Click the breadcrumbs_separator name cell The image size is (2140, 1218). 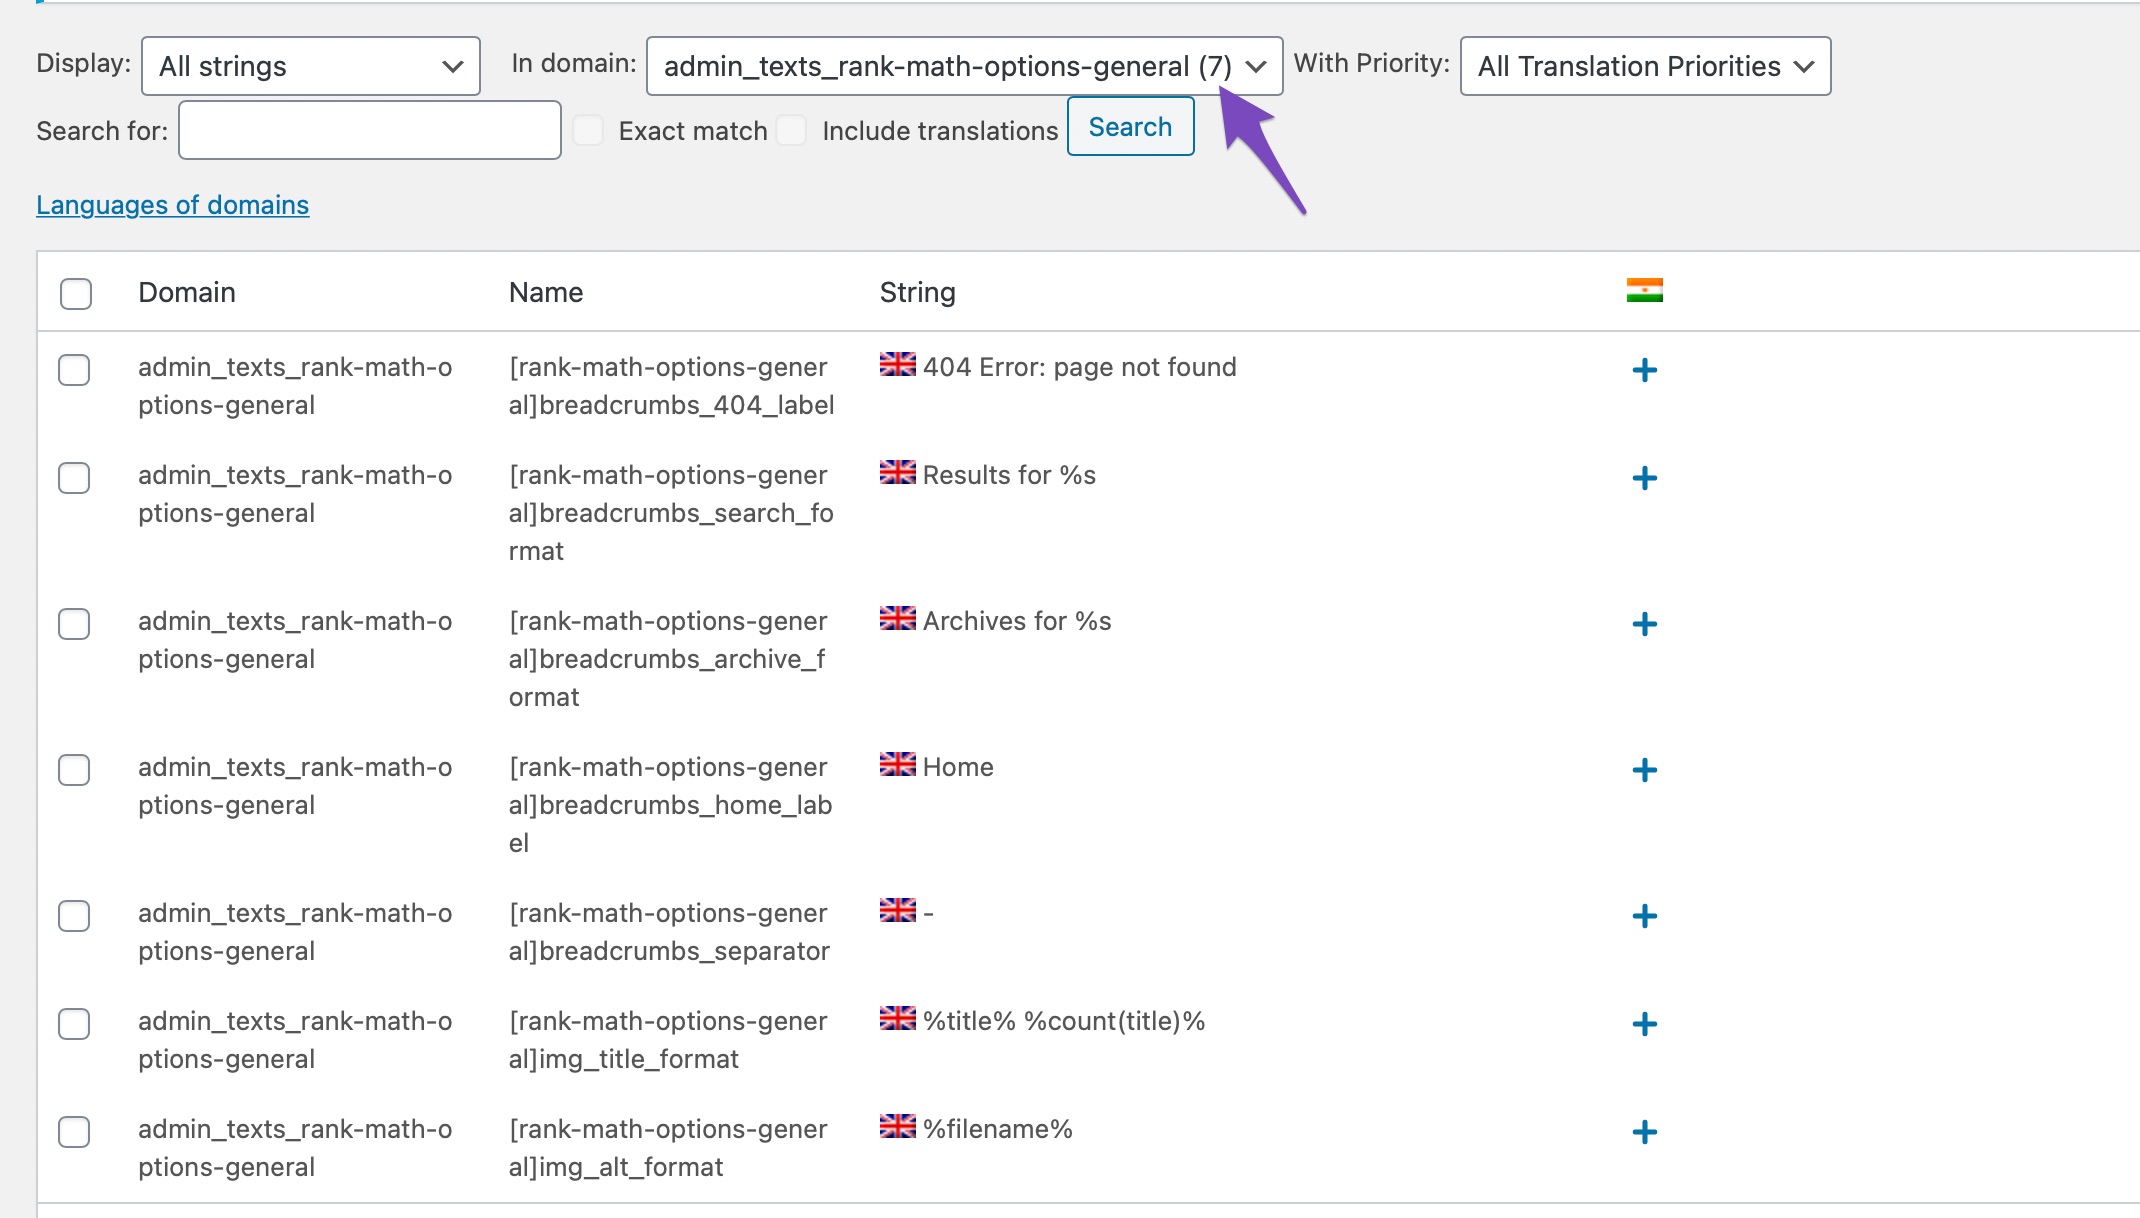point(669,932)
